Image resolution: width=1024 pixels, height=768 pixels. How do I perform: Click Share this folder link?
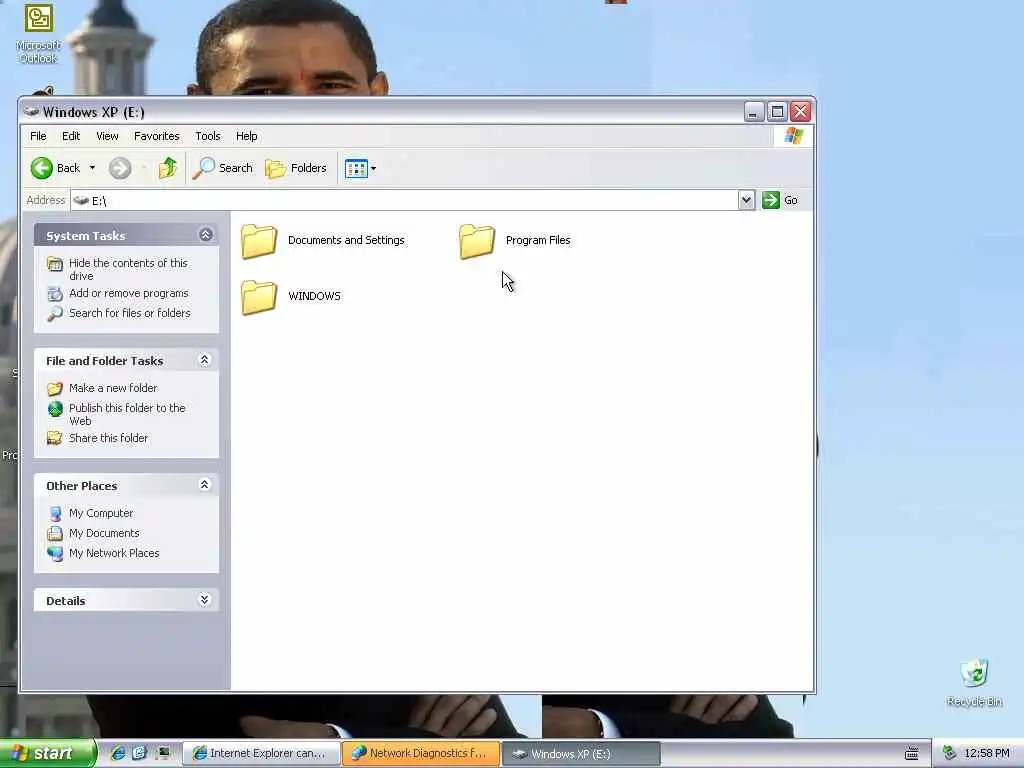[108, 438]
